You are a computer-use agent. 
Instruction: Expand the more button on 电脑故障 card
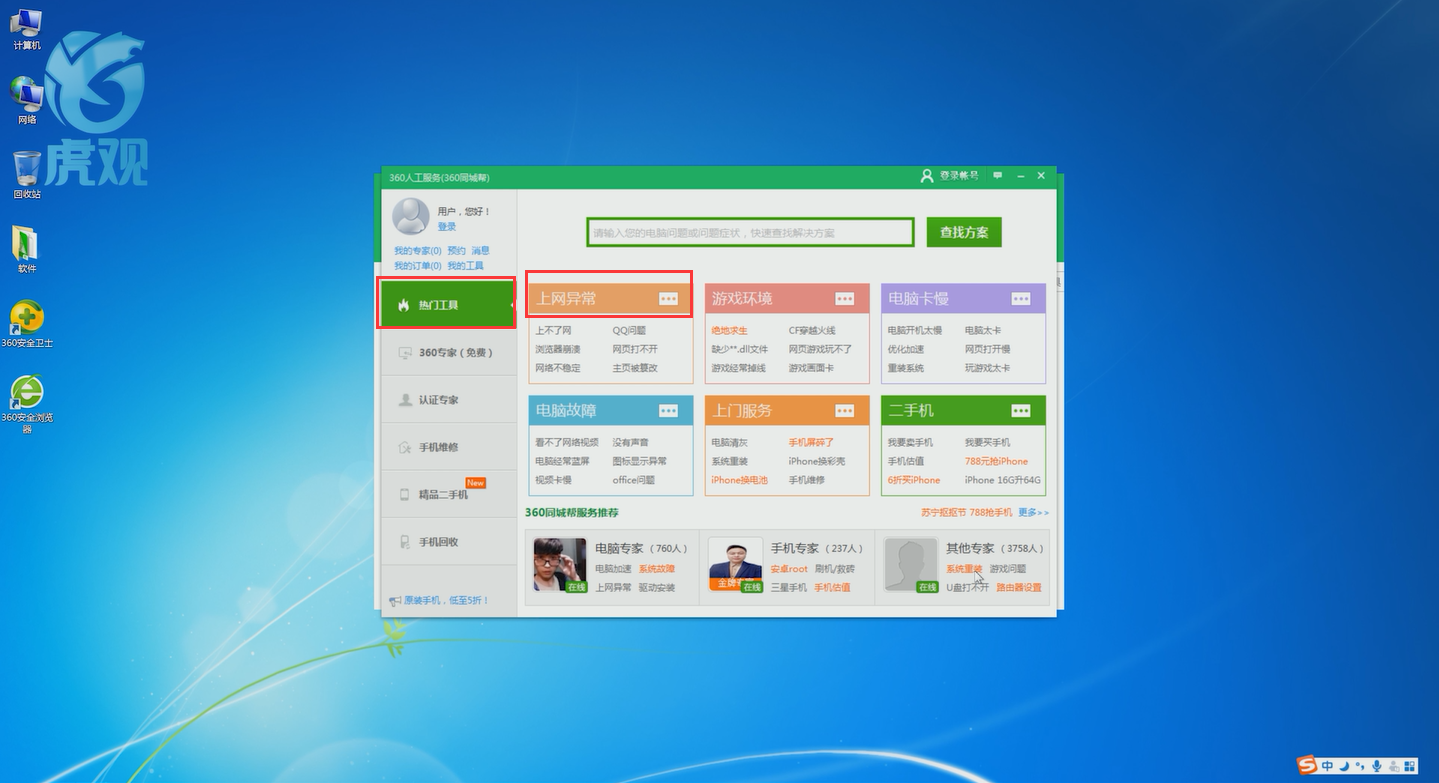(668, 411)
